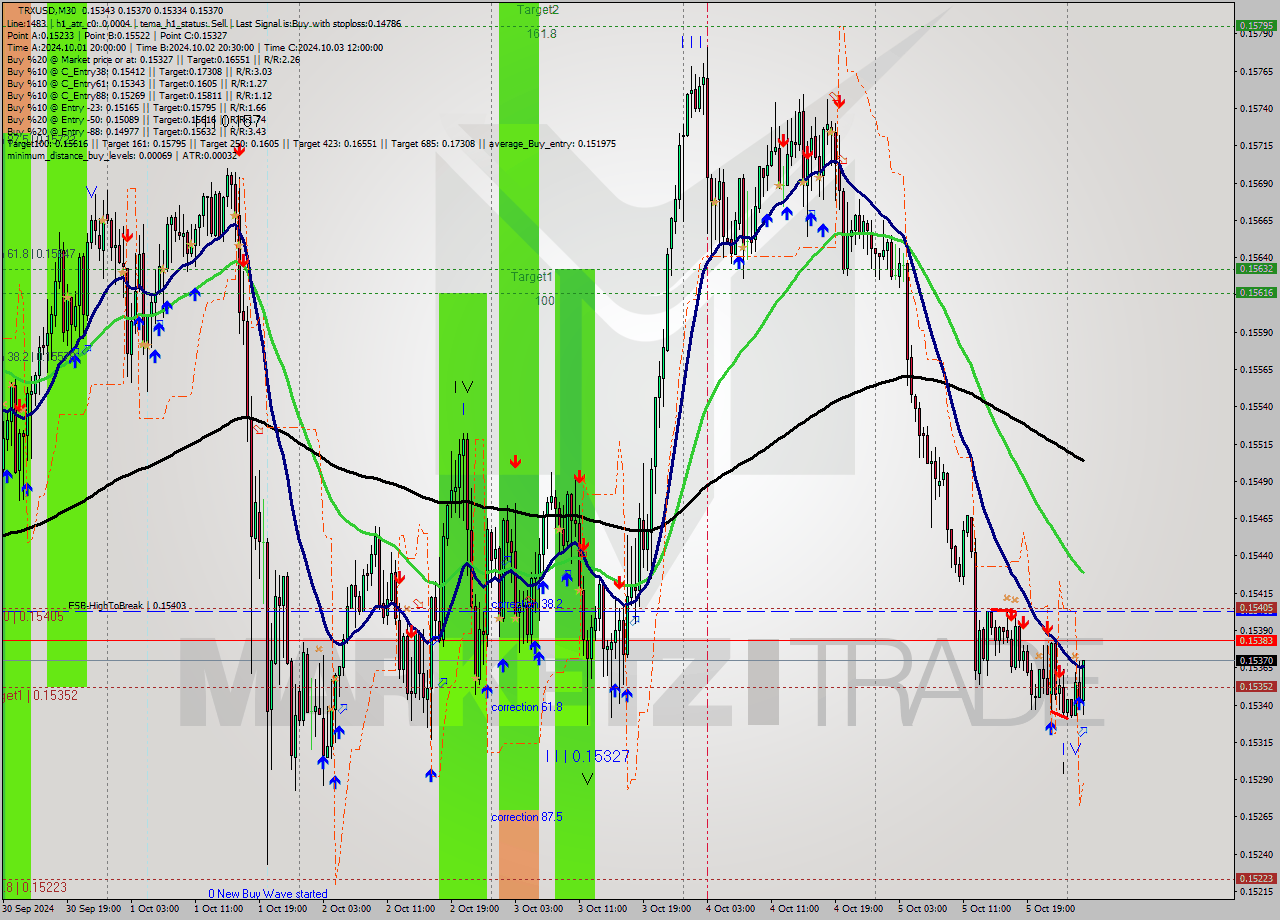Screen dimensions: 1280x920
Task: Click the '5 Oct 03:00' time label
Action: [925, 909]
